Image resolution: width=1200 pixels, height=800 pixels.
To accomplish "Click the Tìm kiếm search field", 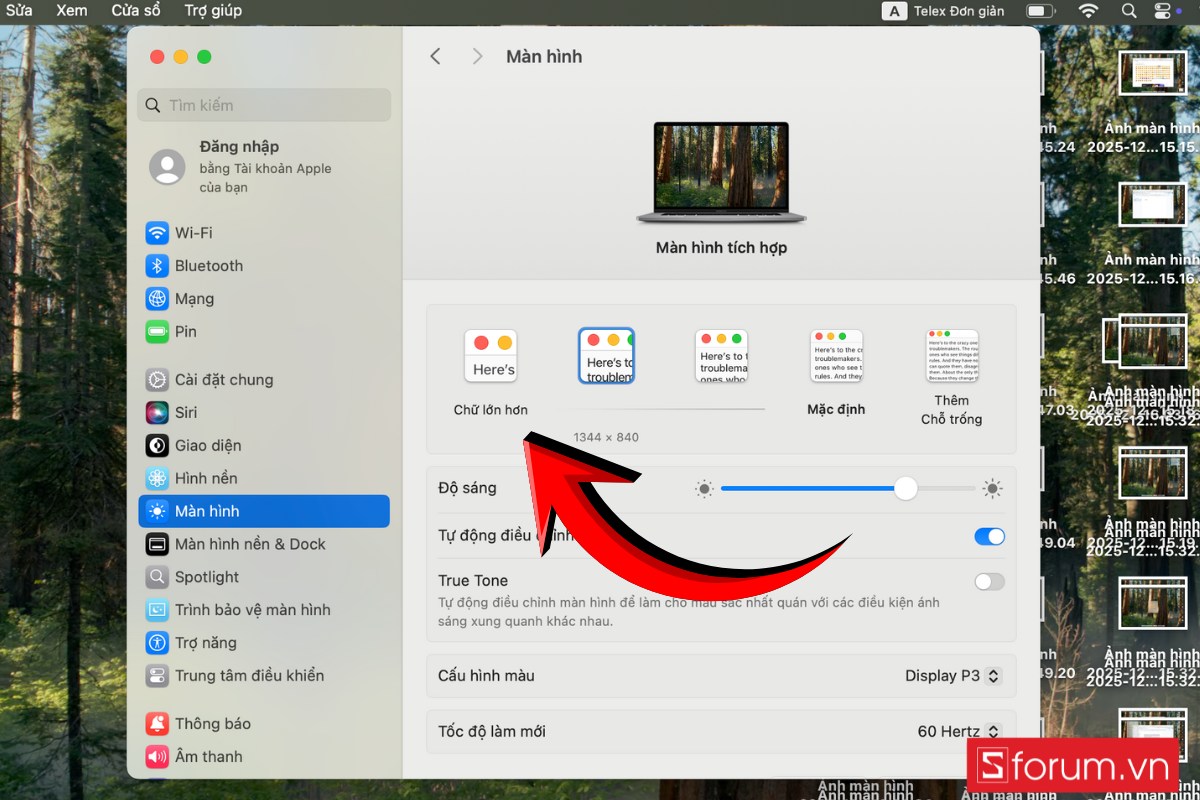I will pos(265,105).
